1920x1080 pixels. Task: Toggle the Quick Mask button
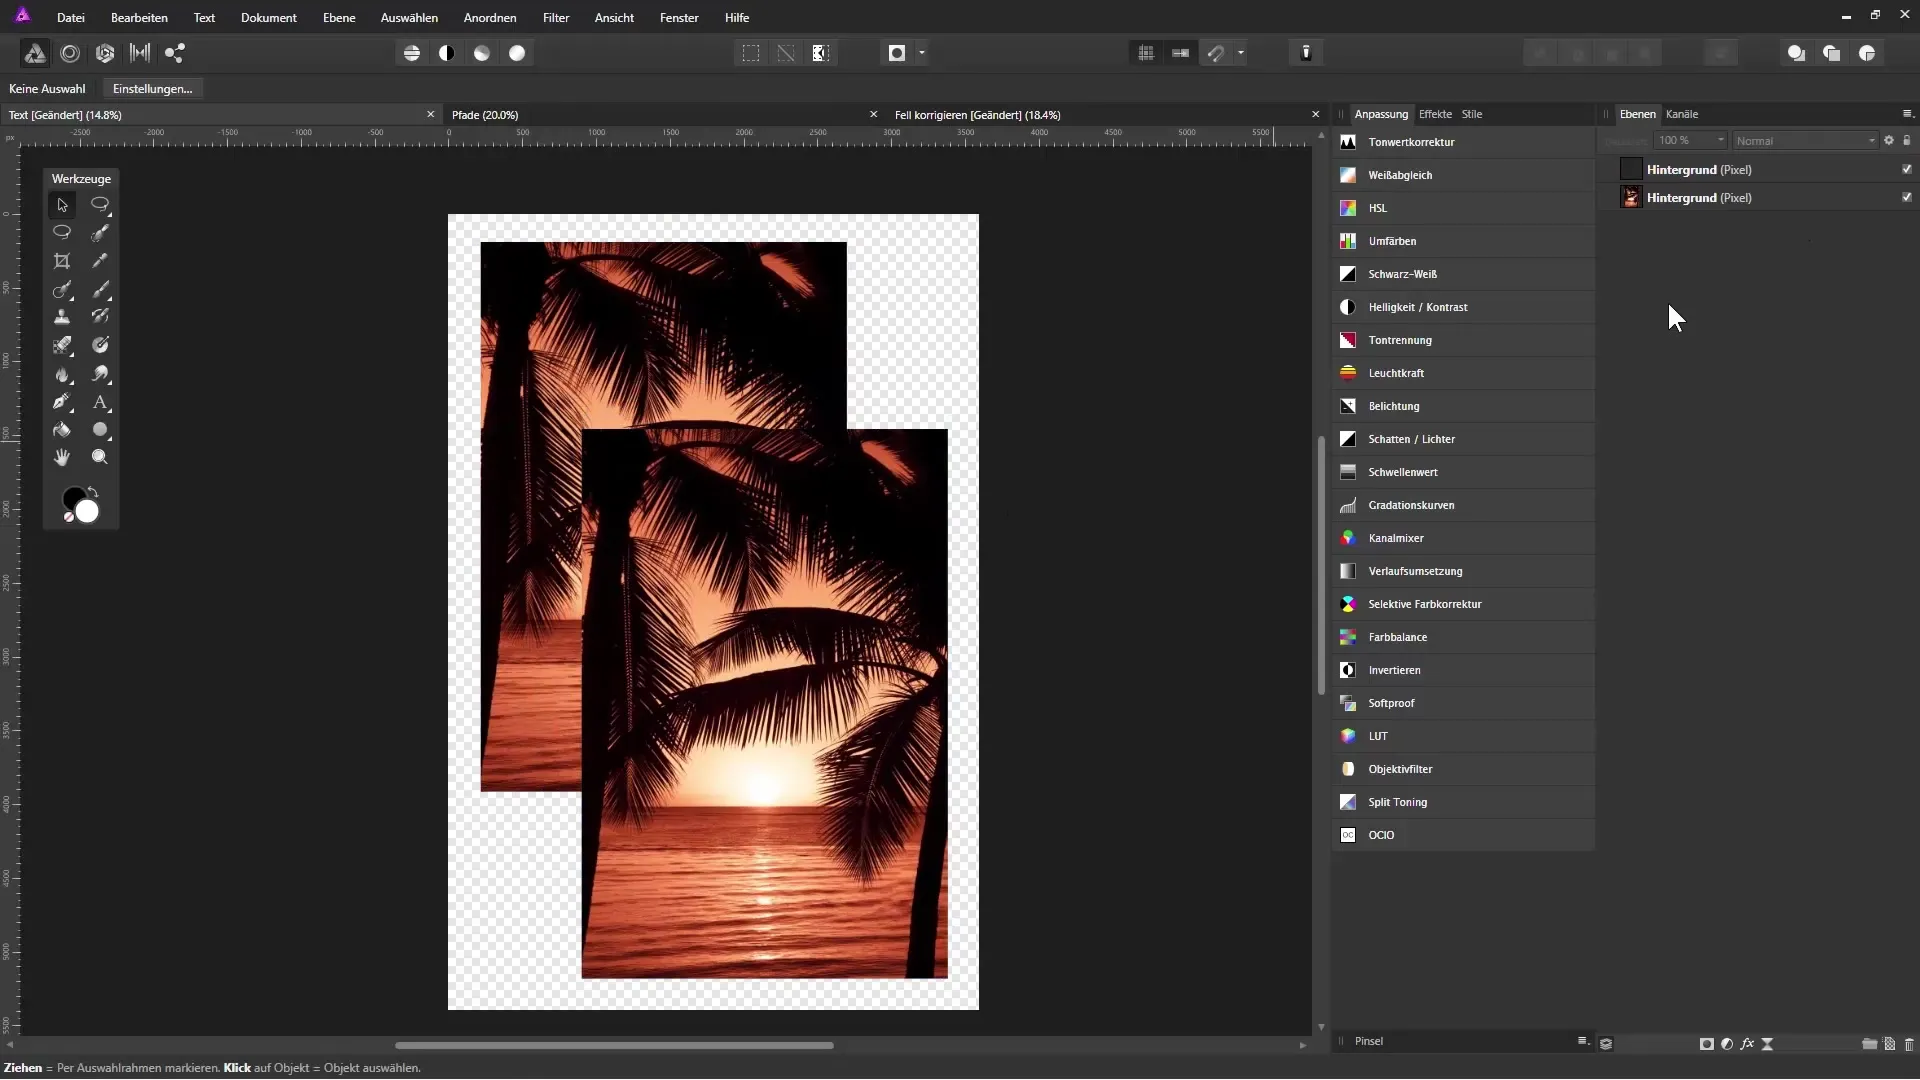click(897, 53)
